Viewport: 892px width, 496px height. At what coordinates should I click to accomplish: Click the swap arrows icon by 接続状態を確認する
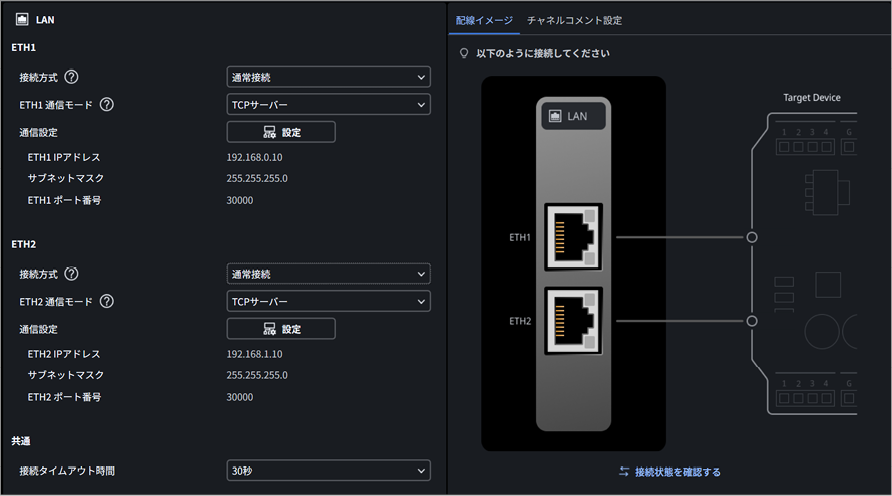click(x=624, y=472)
